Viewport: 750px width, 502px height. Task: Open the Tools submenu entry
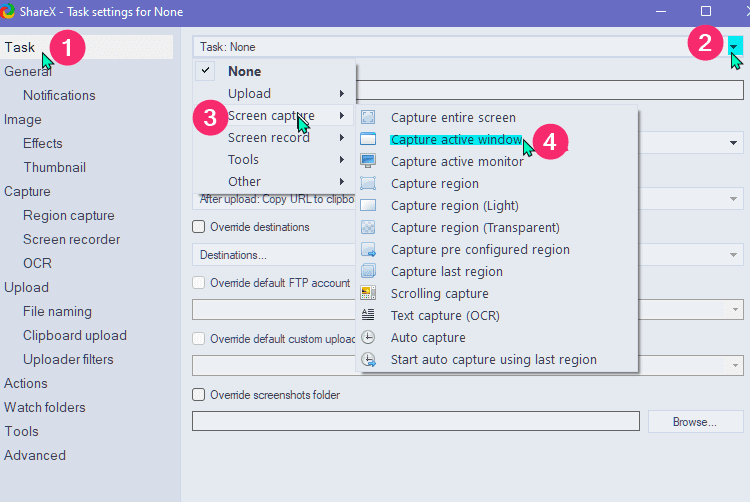(275, 159)
